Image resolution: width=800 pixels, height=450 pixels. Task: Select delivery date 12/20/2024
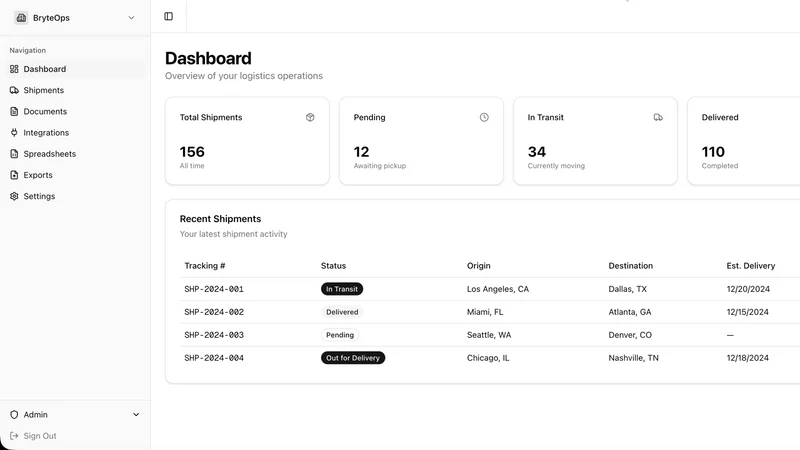tap(748, 289)
